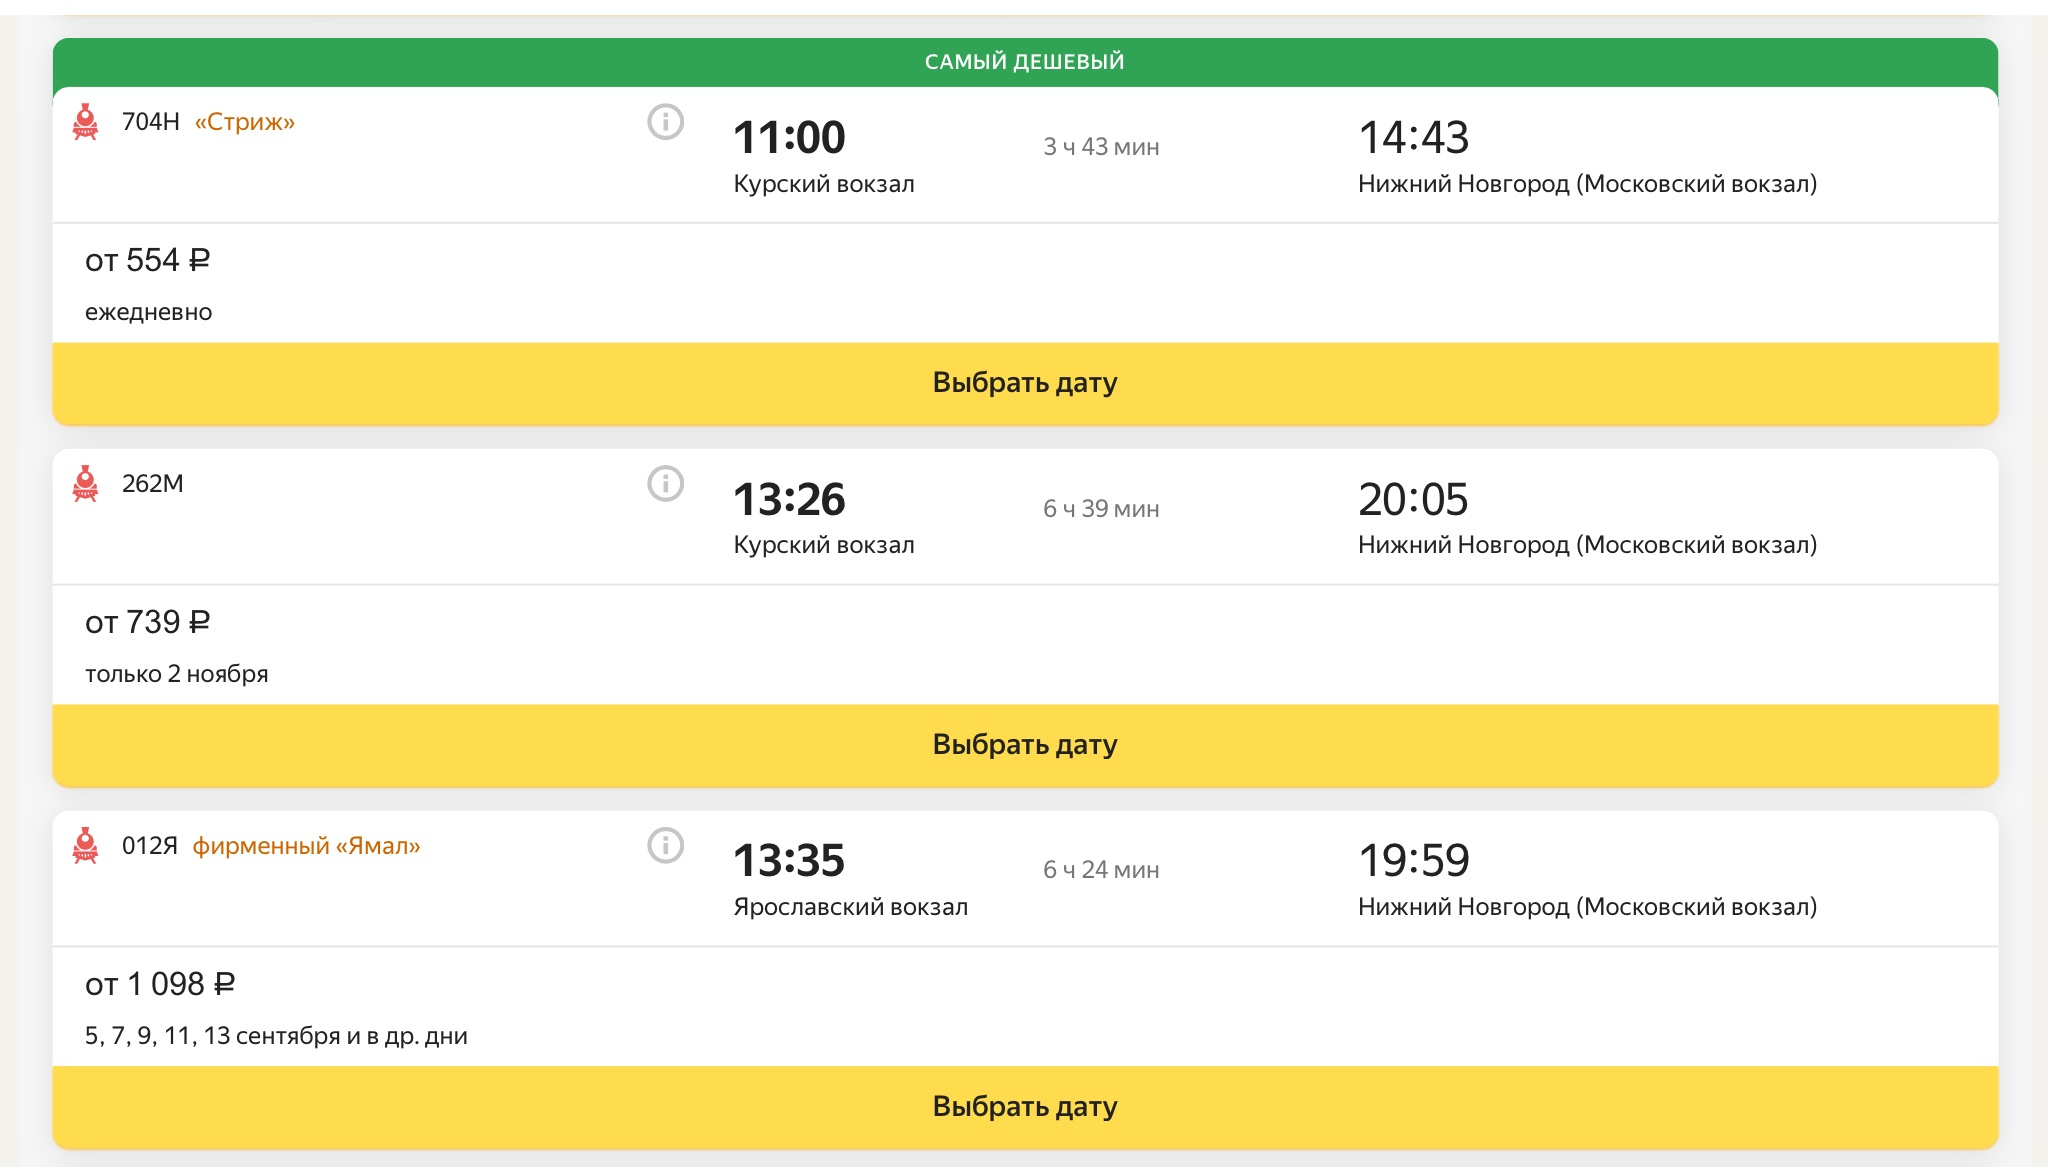Click train number 704Н
The image size is (2048, 1167).
(150, 122)
